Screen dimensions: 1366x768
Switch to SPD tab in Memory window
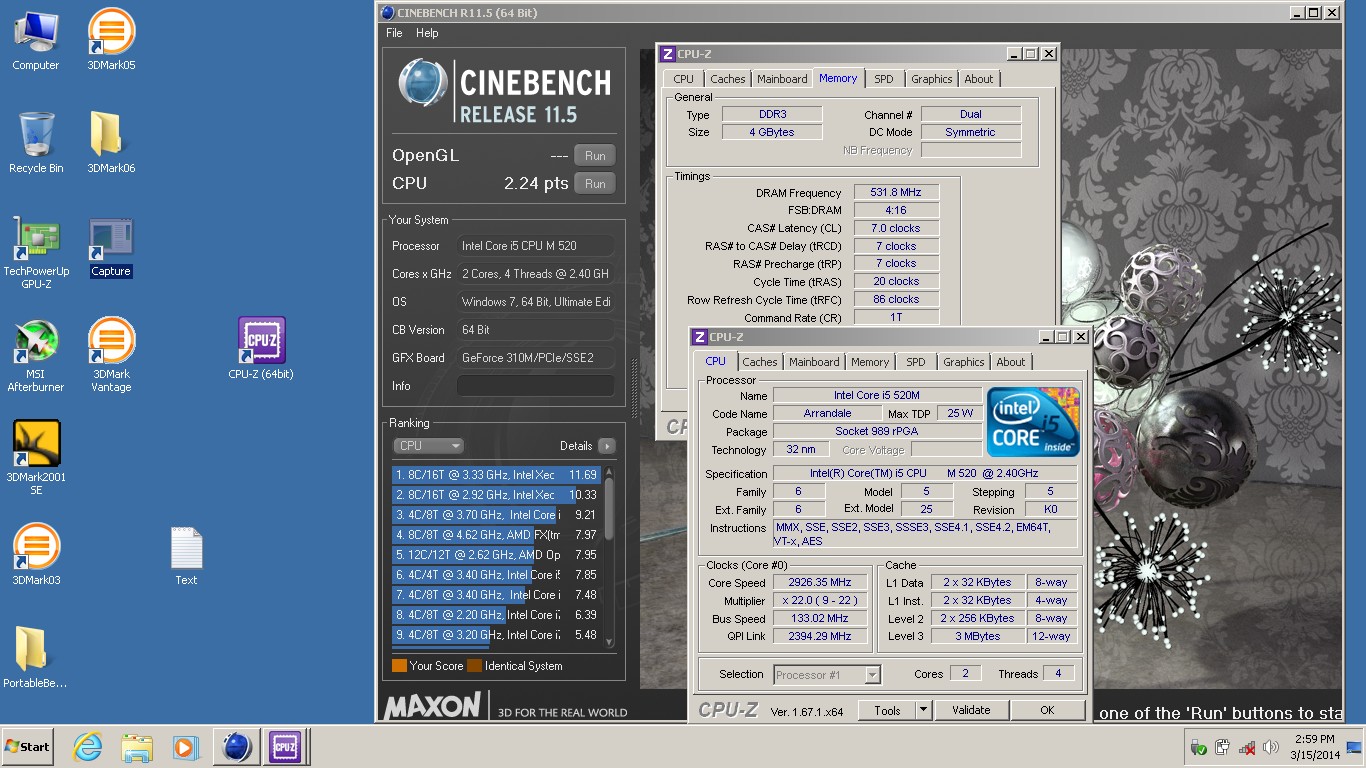click(x=884, y=79)
